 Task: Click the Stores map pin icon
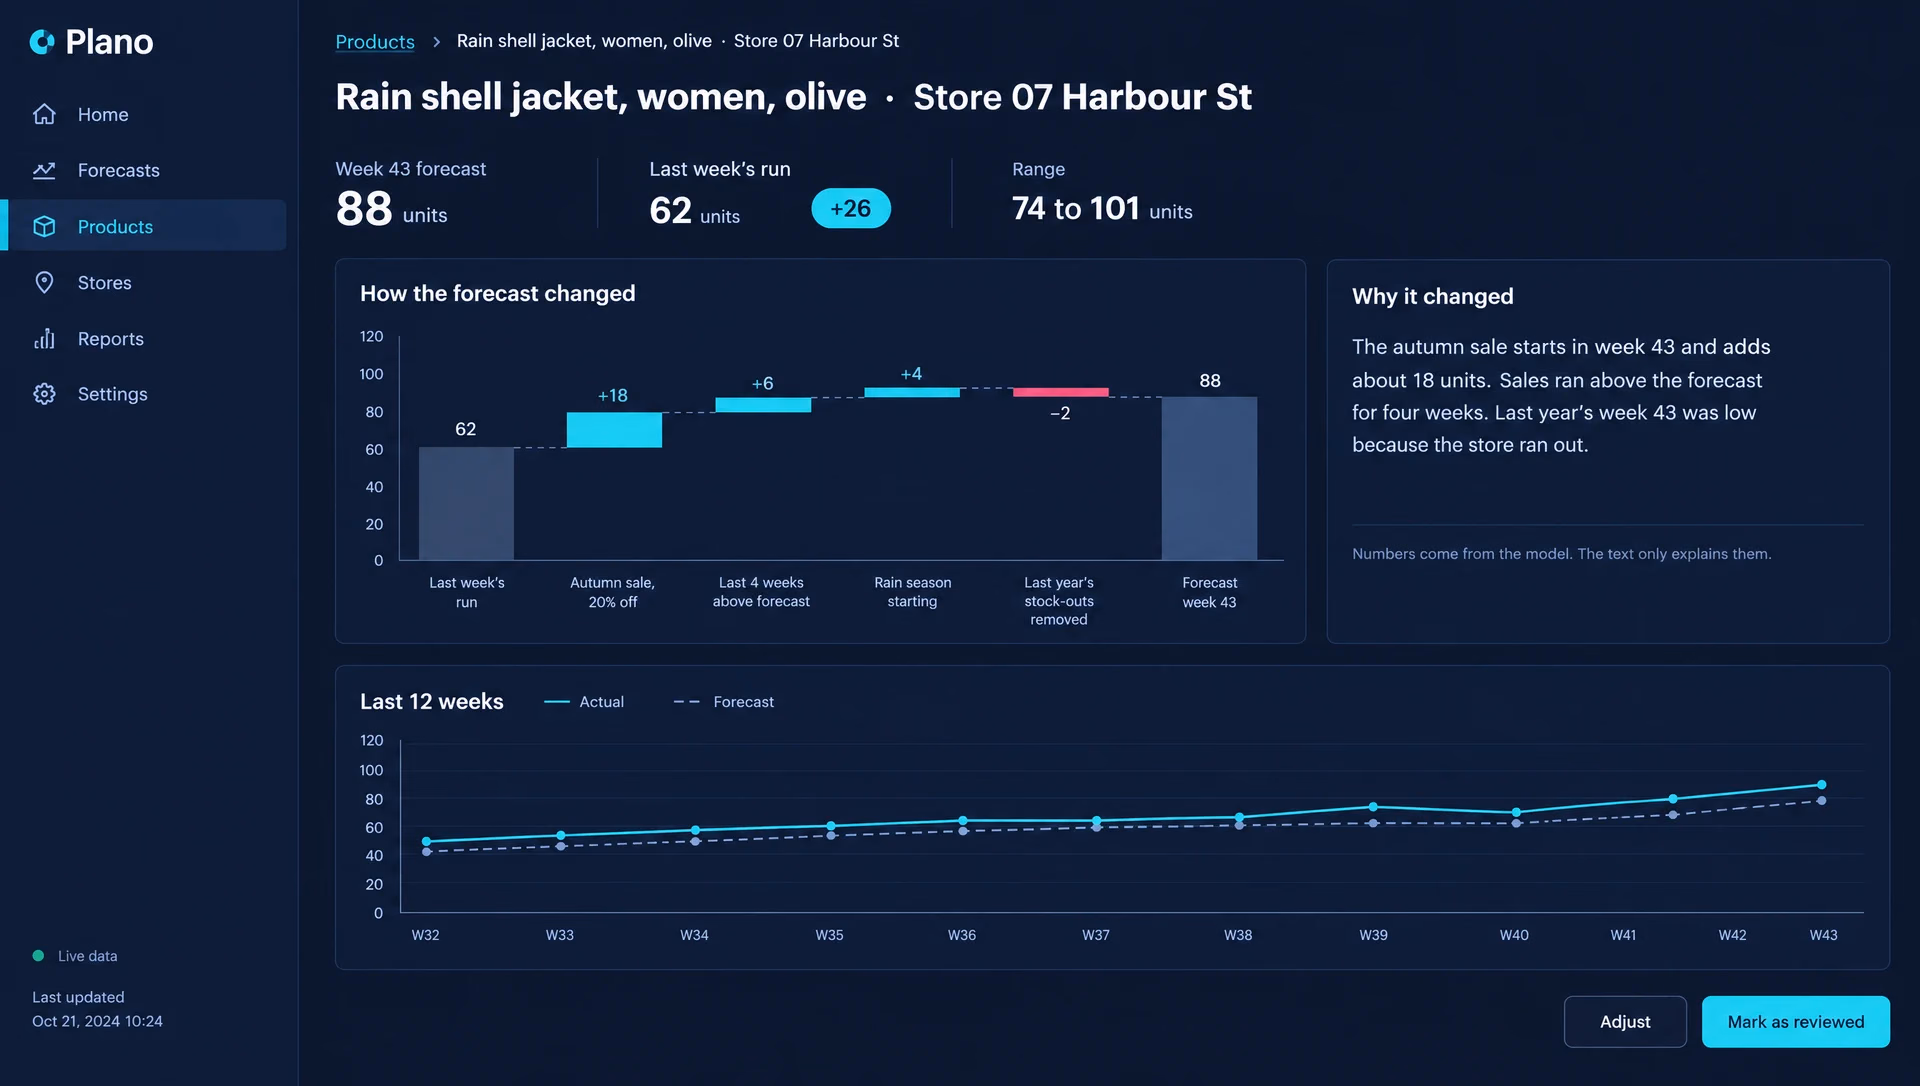(44, 282)
